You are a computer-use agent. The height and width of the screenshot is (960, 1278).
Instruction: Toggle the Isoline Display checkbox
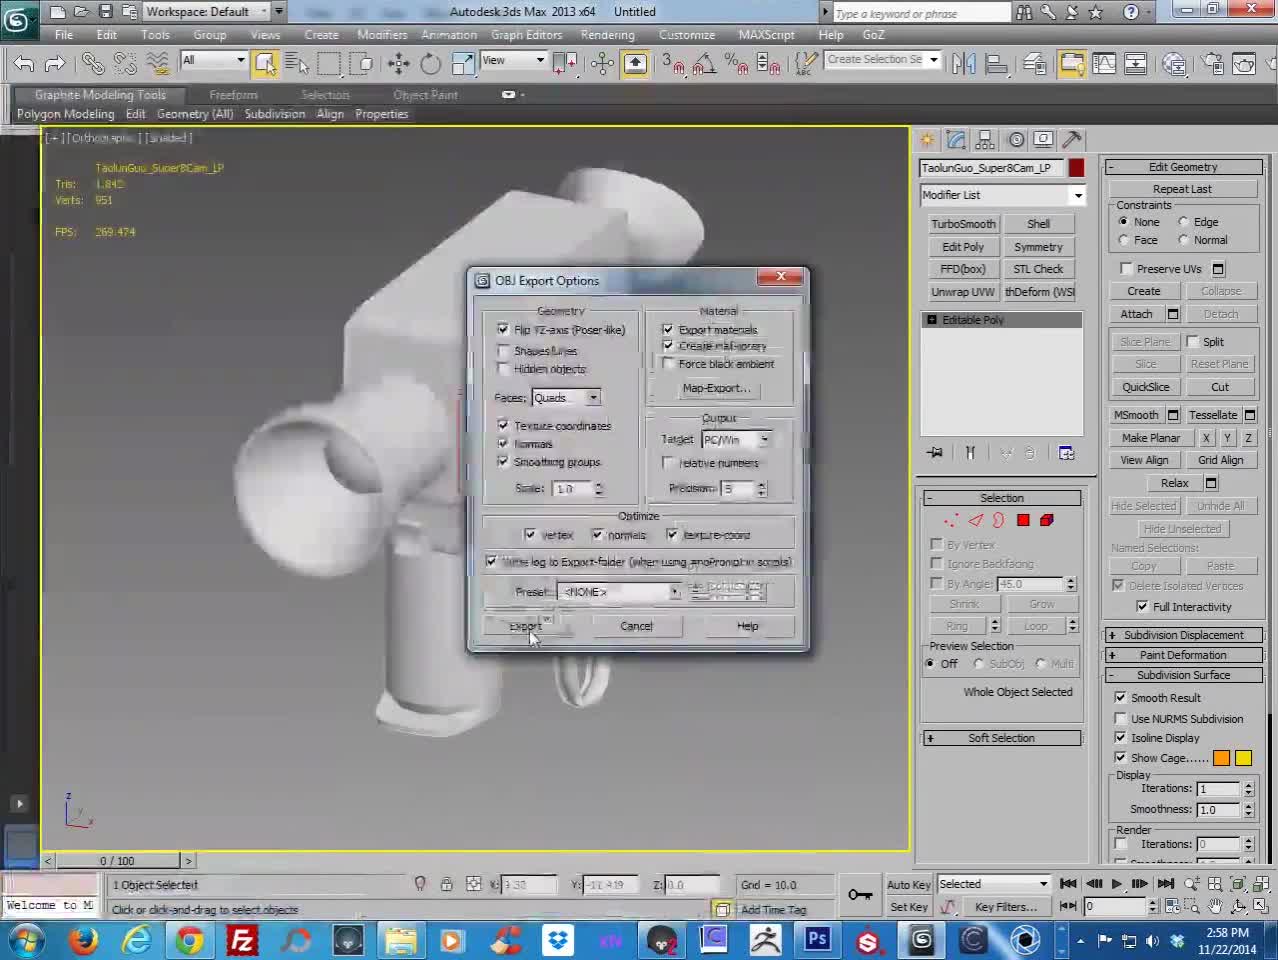point(1121,738)
